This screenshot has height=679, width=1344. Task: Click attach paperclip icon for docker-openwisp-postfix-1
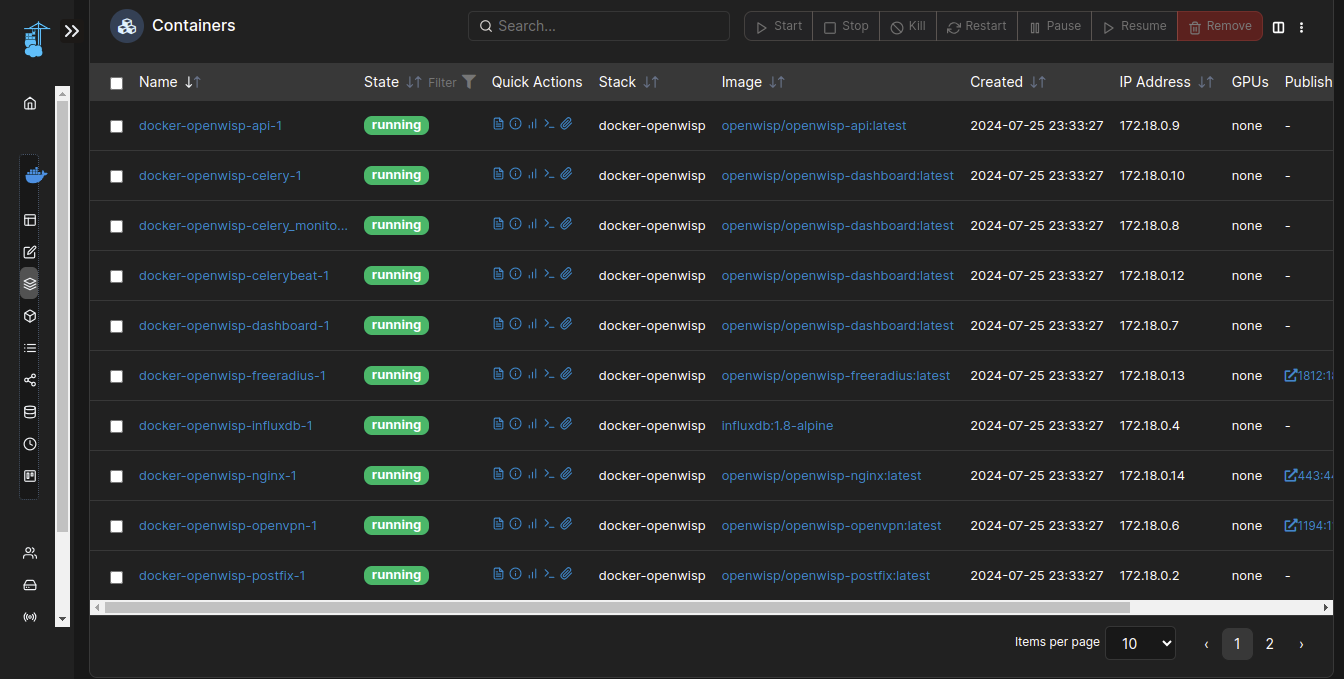(x=566, y=574)
